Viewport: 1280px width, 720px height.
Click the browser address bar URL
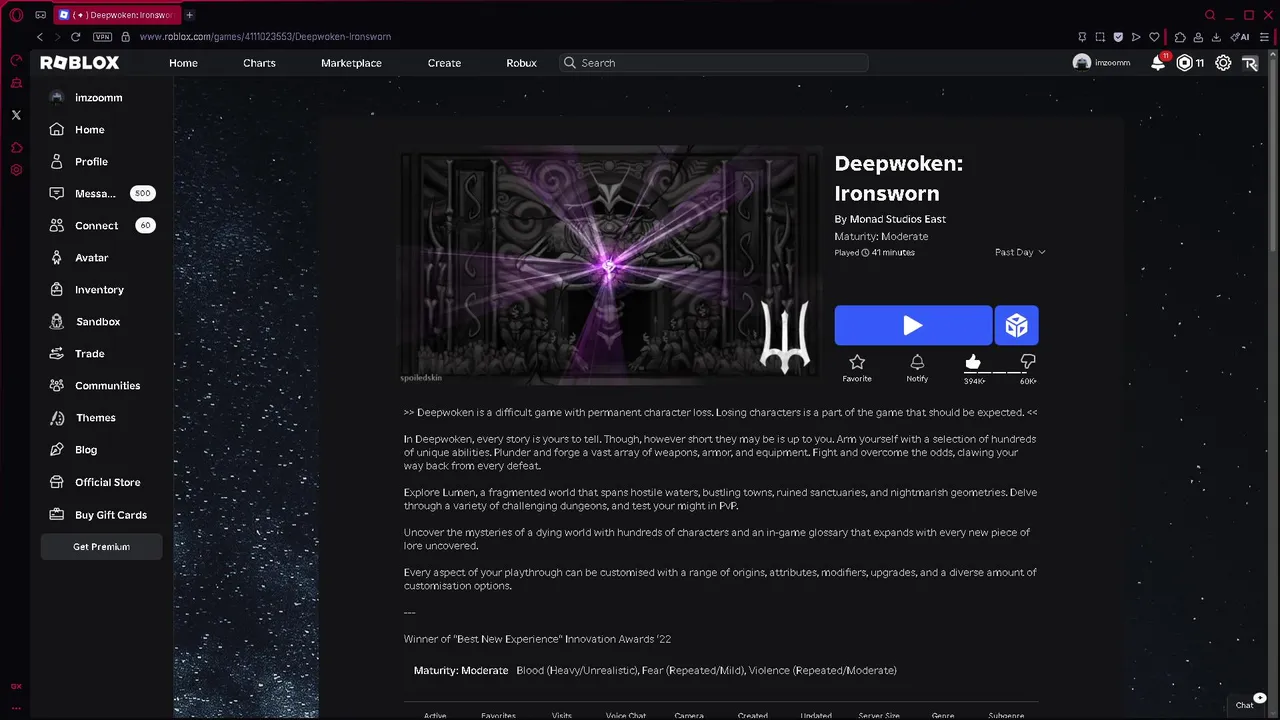(265, 37)
